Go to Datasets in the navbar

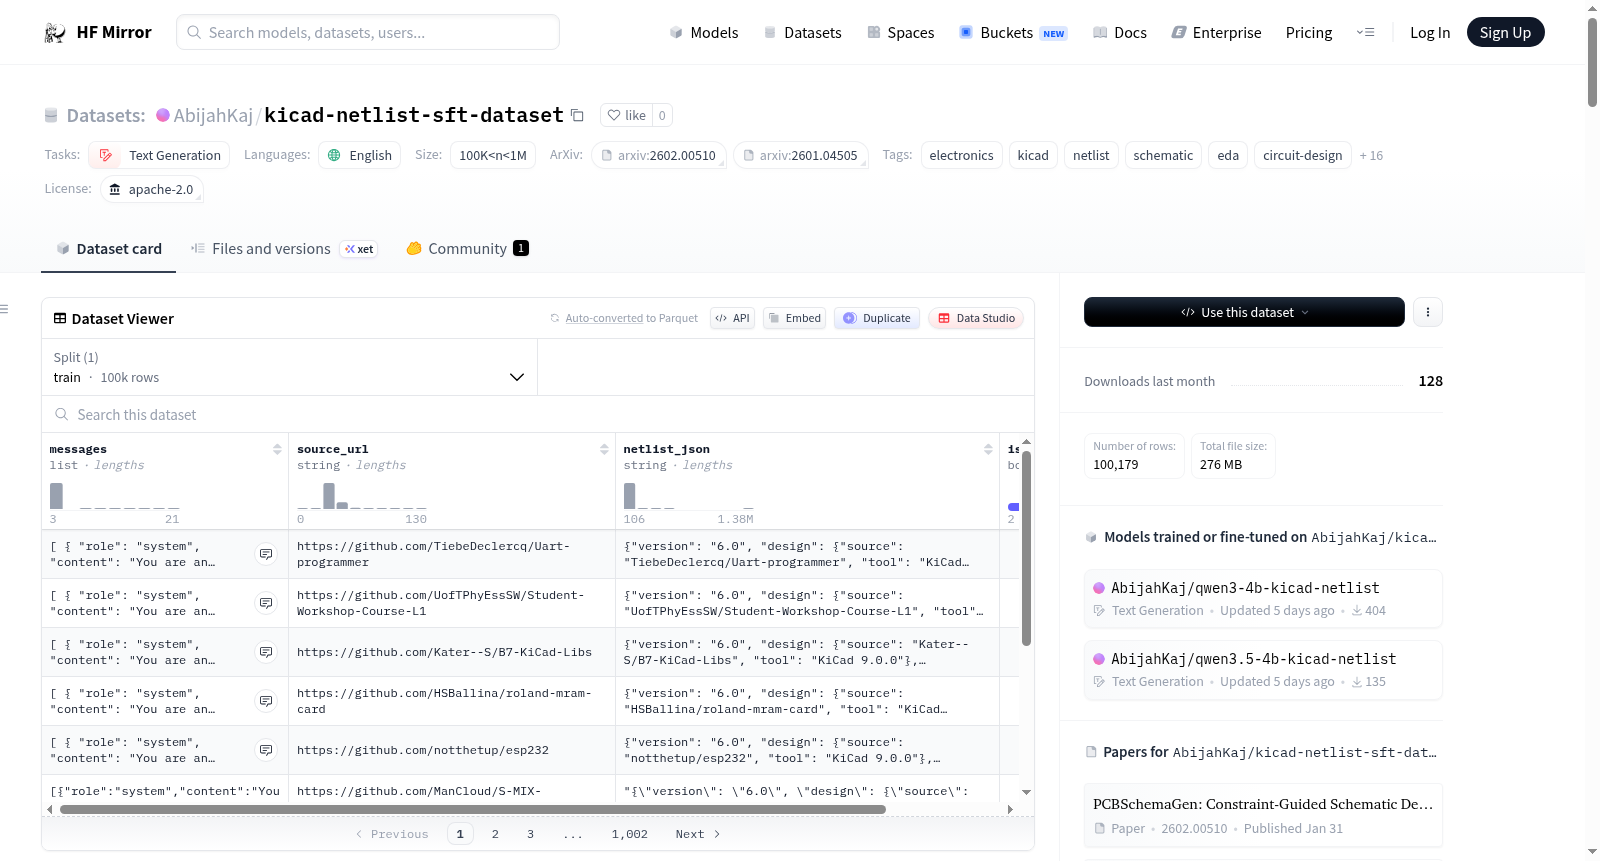(803, 33)
